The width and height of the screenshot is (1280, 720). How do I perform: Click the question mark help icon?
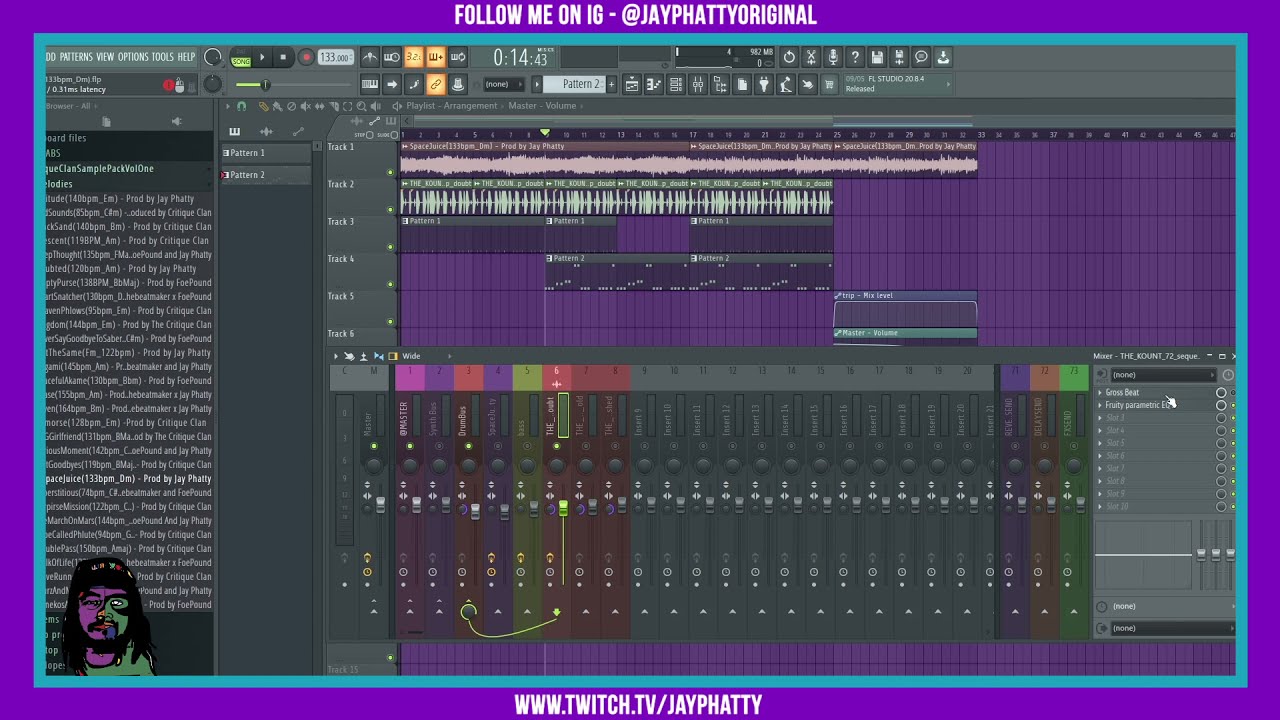click(x=855, y=58)
